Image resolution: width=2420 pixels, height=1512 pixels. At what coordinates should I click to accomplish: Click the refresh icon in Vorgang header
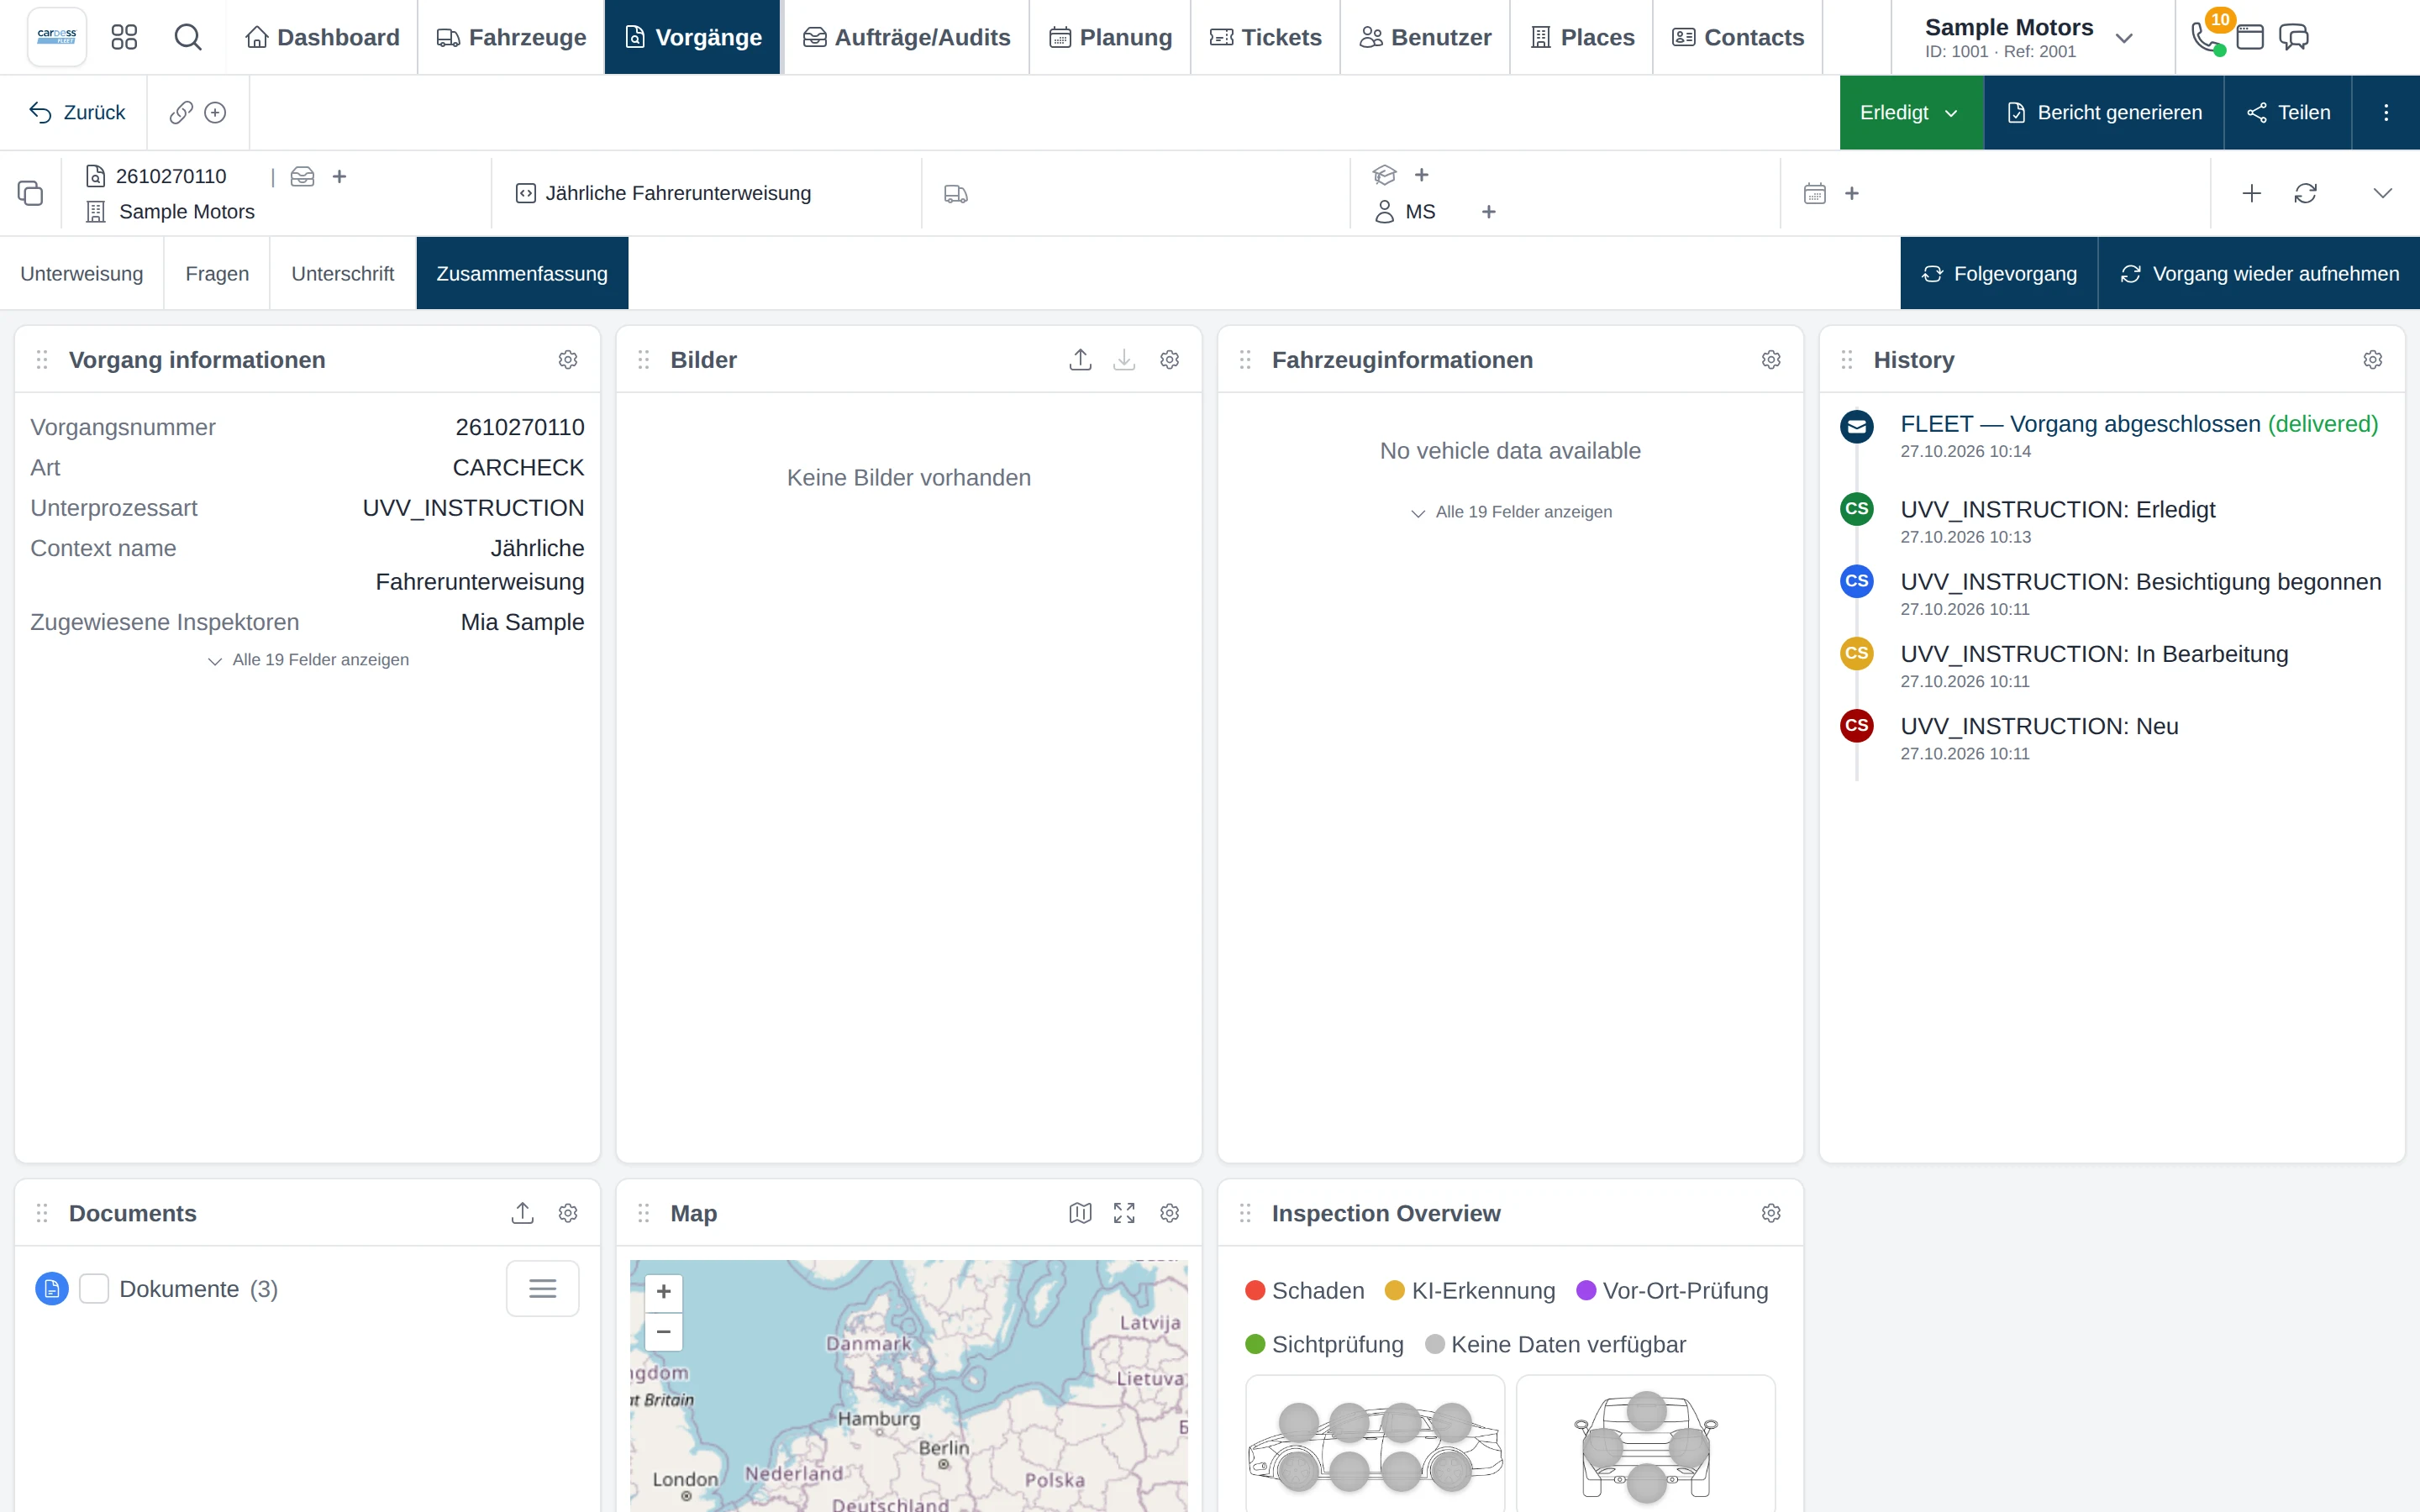pyautogui.click(x=2306, y=193)
